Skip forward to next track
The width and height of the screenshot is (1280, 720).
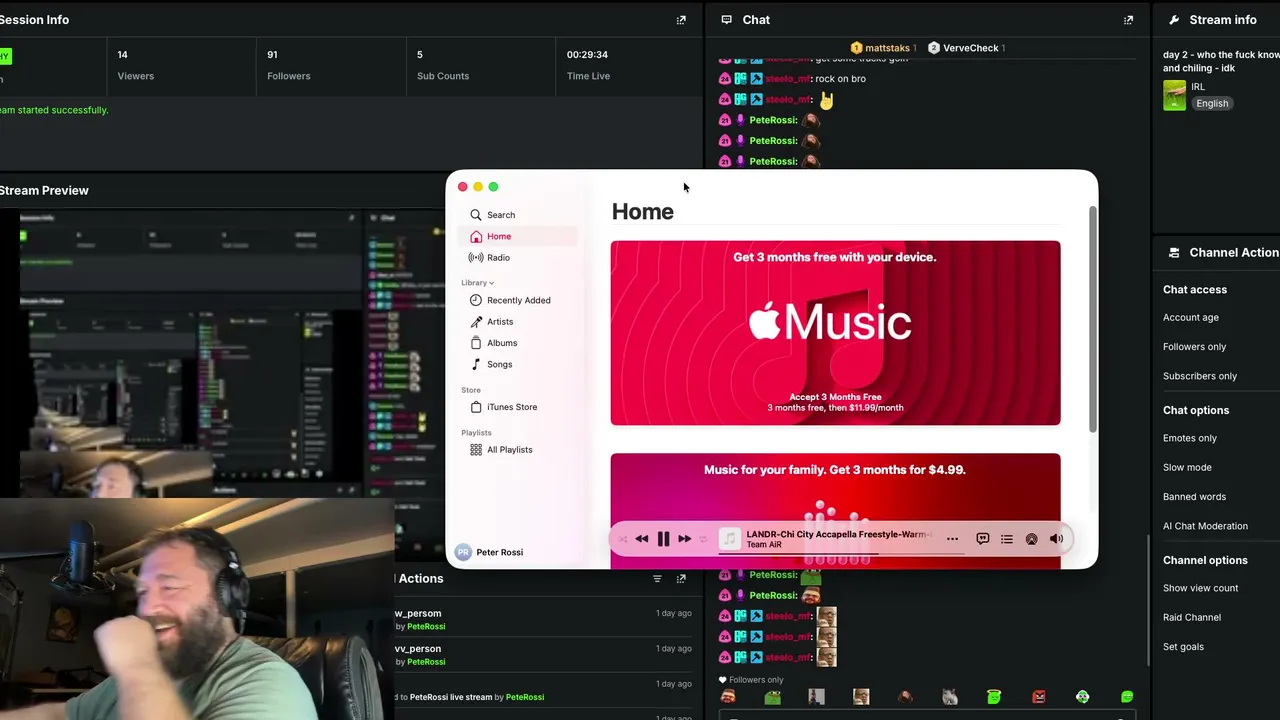pos(684,539)
